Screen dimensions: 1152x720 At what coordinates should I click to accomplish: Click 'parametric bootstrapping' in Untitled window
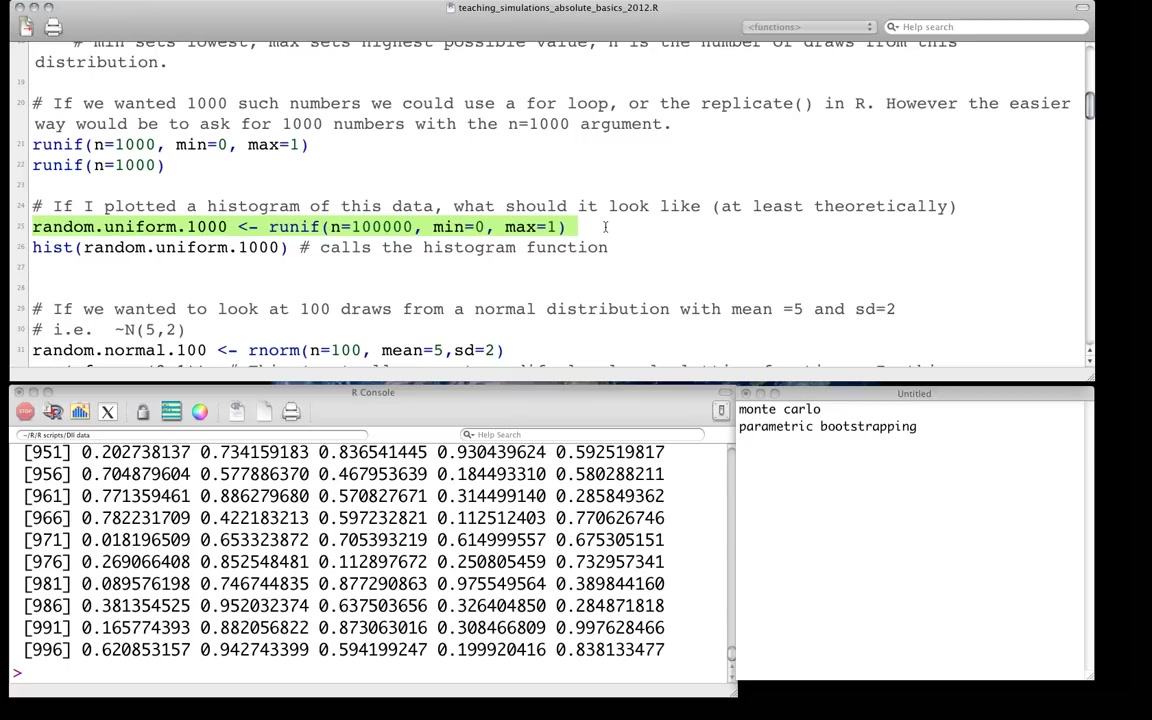click(x=827, y=426)
